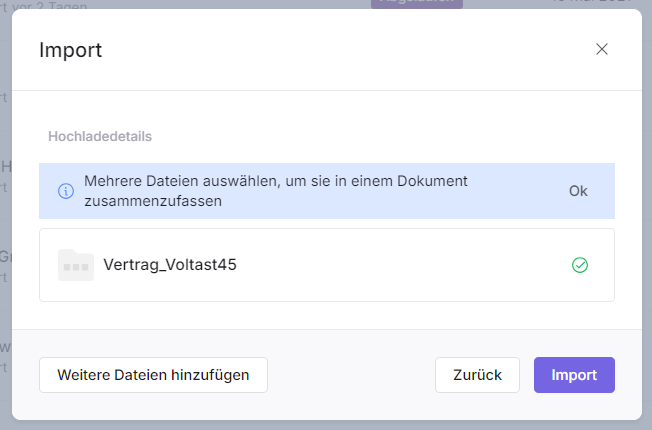This screenshot has height=430, width=652.
Task: Click the green upload success checkmark
Action: point(579,265)
